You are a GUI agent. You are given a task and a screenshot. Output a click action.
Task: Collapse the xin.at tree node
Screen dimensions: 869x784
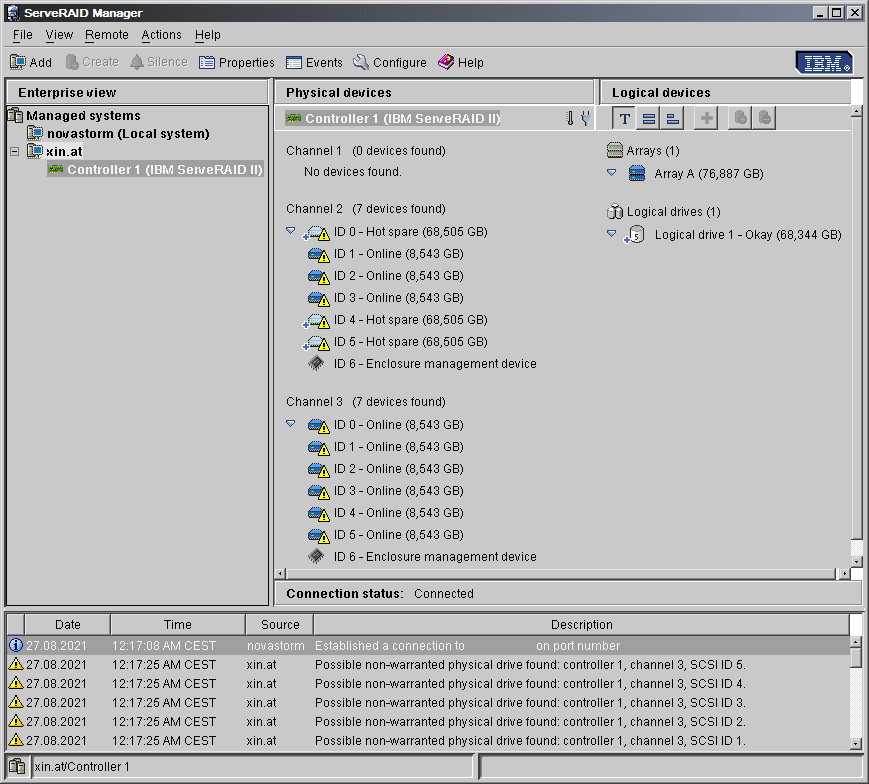pos(15,151)
